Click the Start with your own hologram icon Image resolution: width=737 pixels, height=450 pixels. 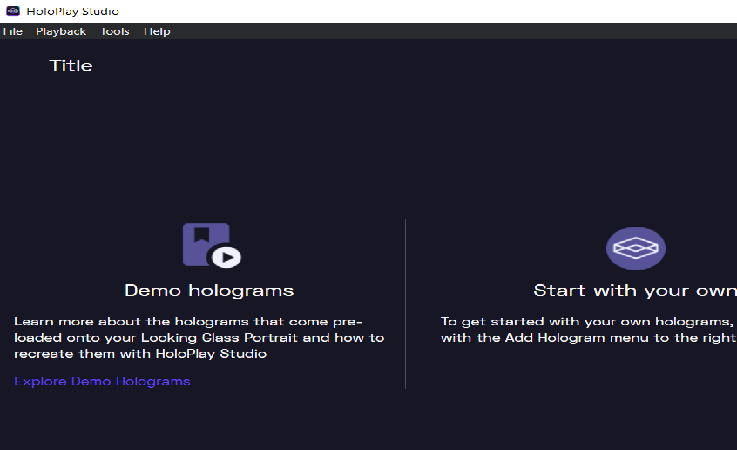pos(635,248)
